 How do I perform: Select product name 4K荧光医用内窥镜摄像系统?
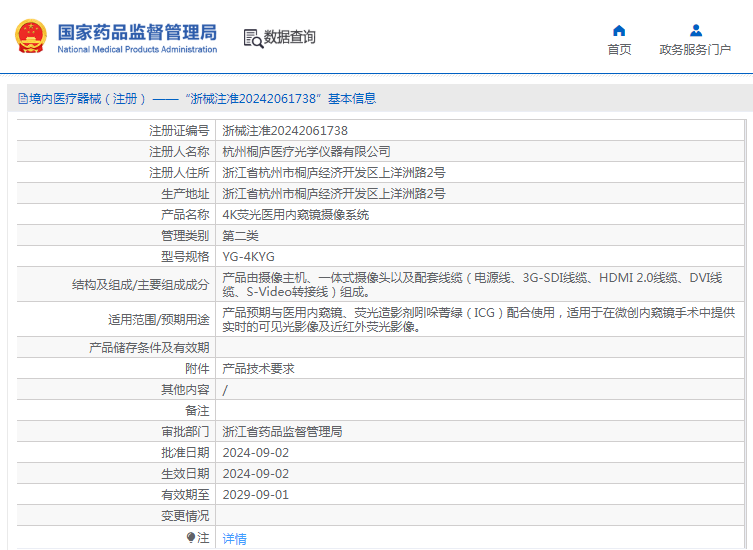295,215
